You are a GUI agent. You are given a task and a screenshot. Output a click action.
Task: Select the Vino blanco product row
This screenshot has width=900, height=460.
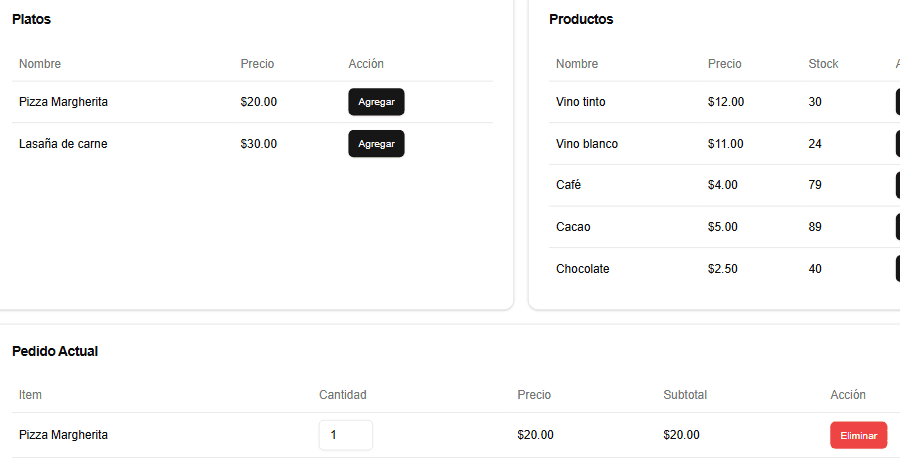click(x=724, y=144)
